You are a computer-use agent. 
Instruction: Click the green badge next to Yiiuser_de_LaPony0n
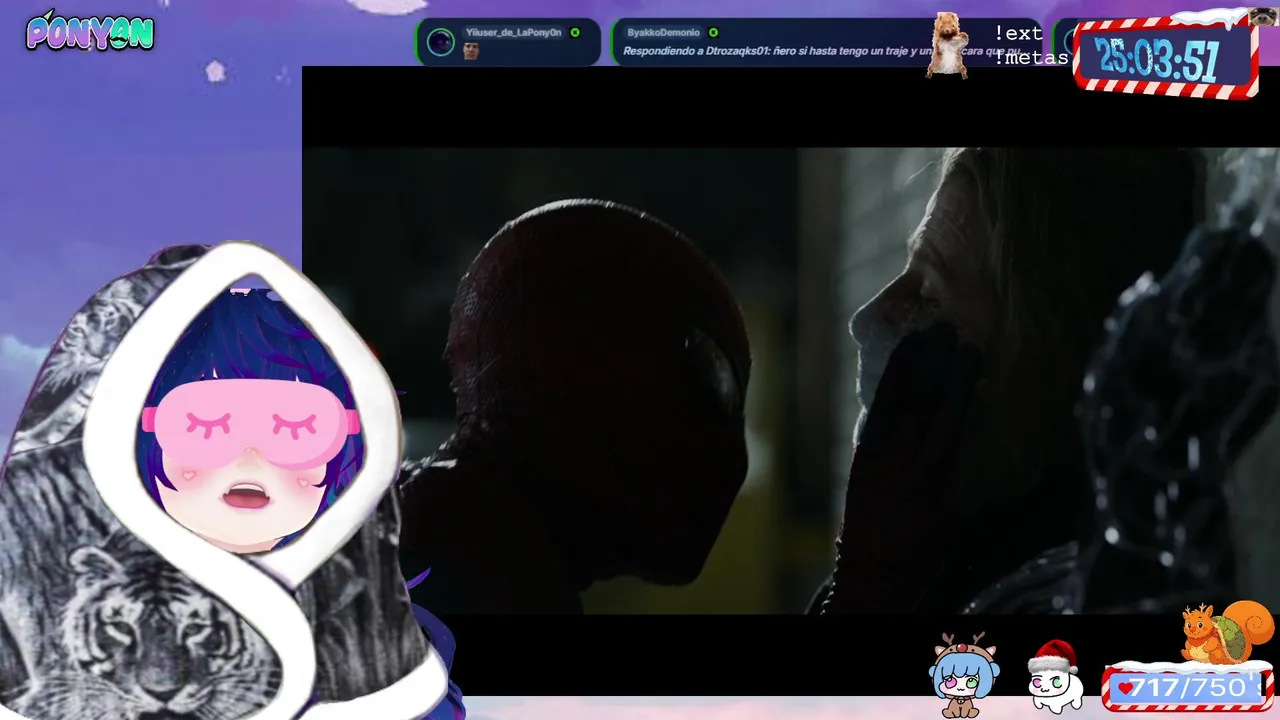click(x=575, y=33)
